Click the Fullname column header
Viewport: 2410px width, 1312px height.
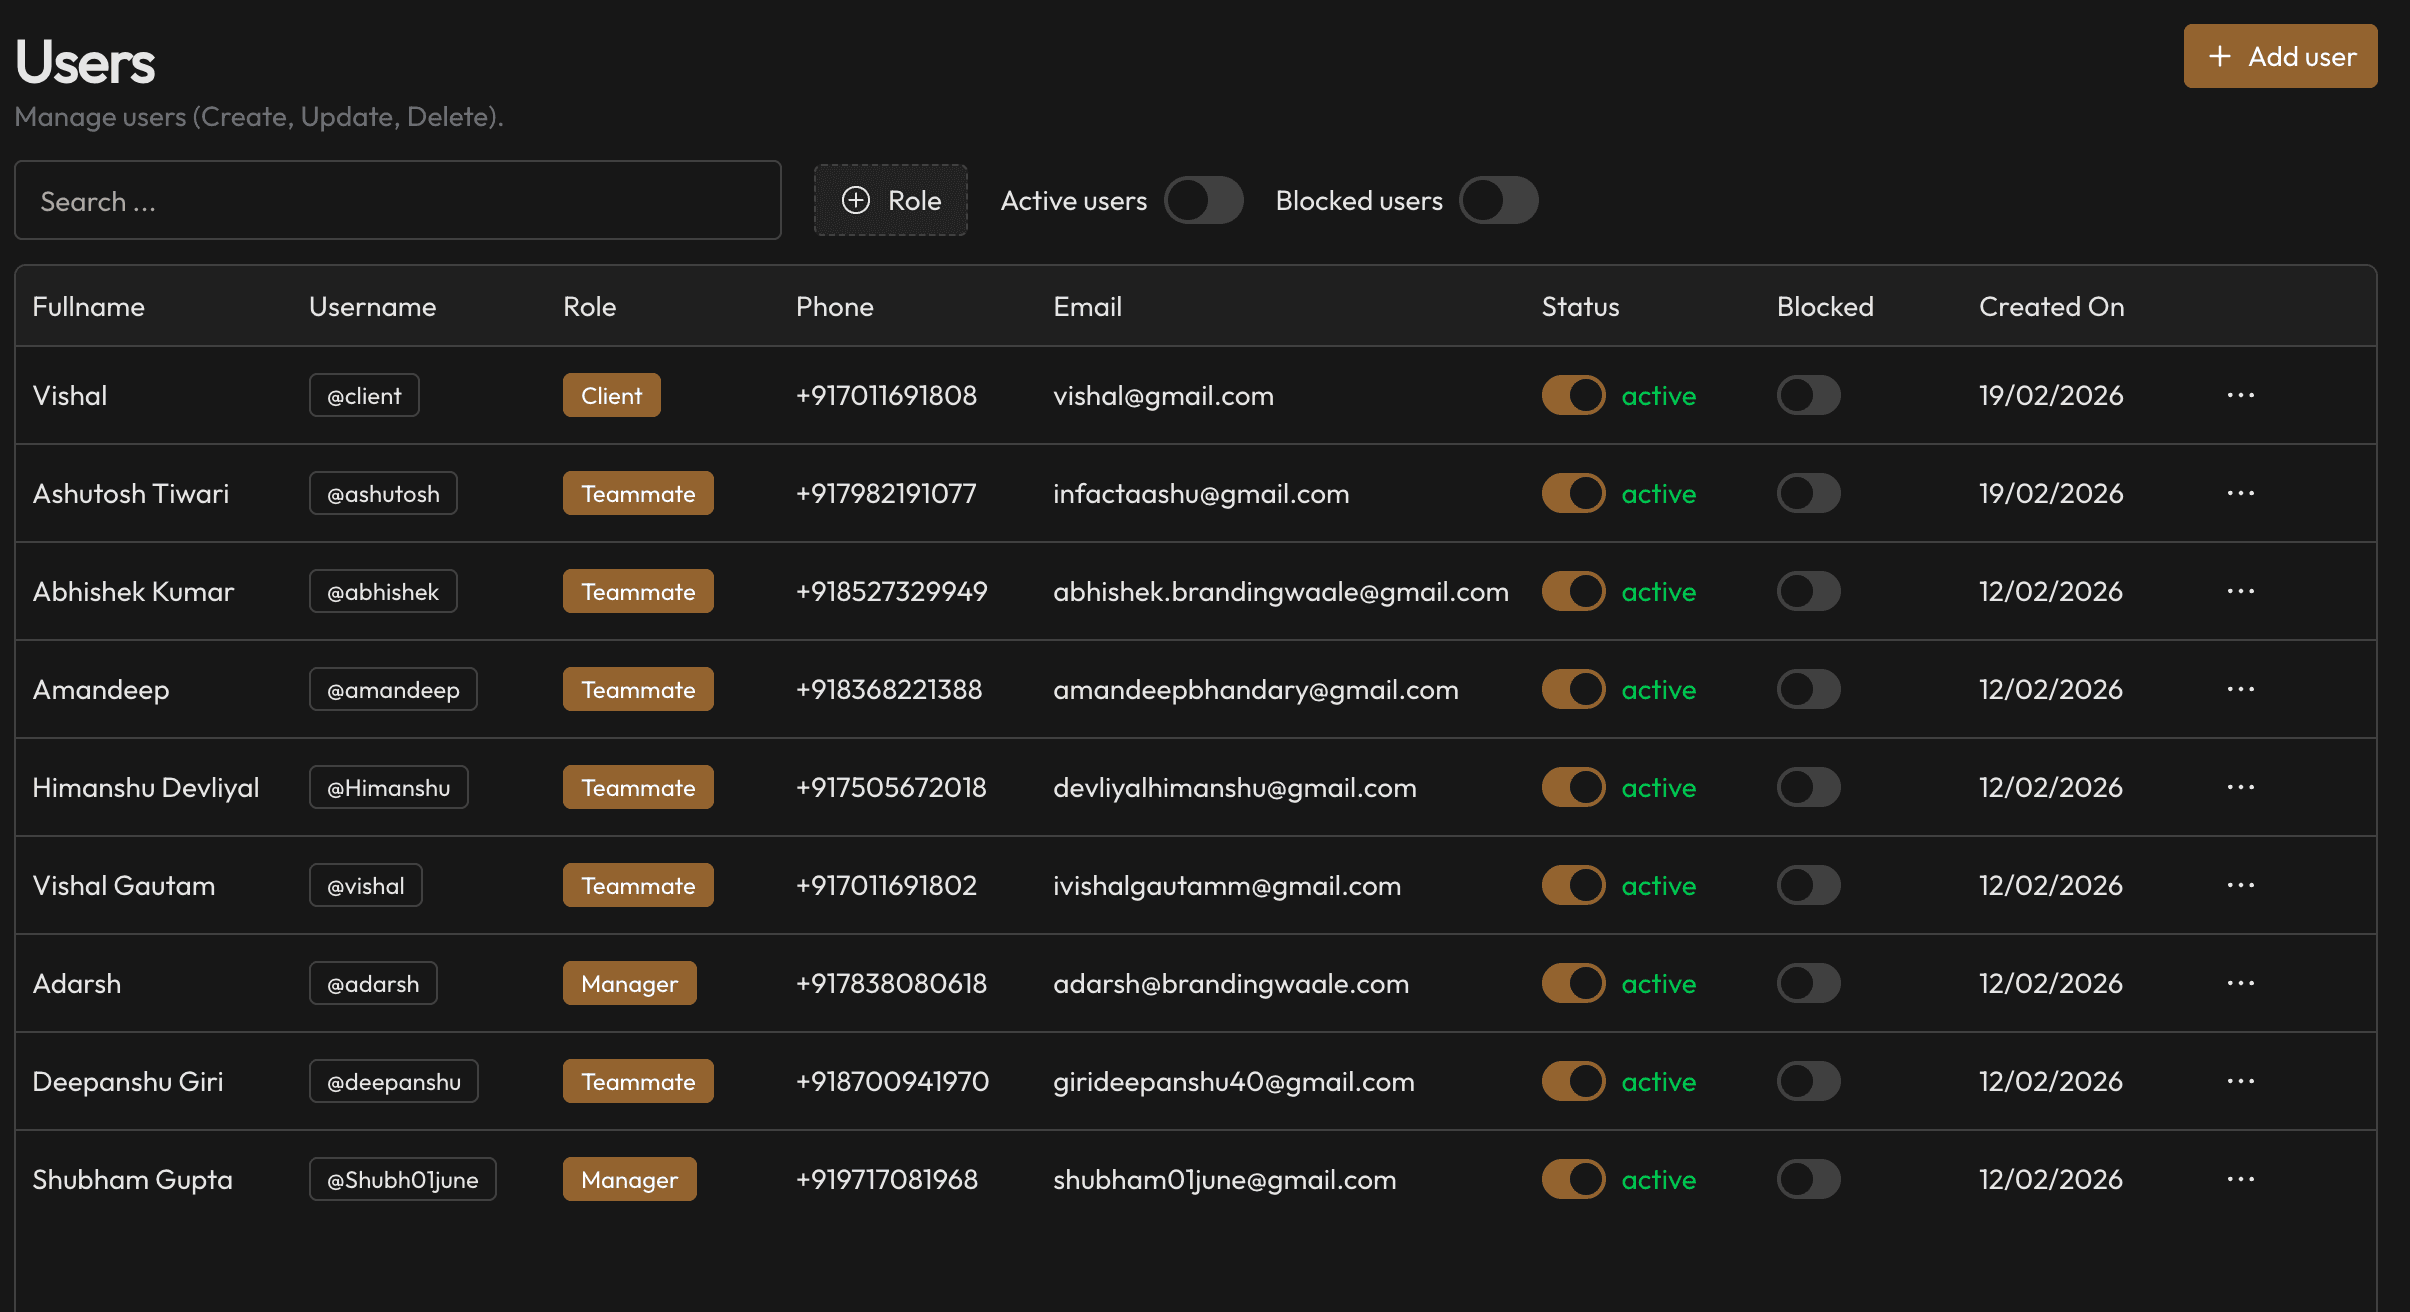click(x=88, y=306)
